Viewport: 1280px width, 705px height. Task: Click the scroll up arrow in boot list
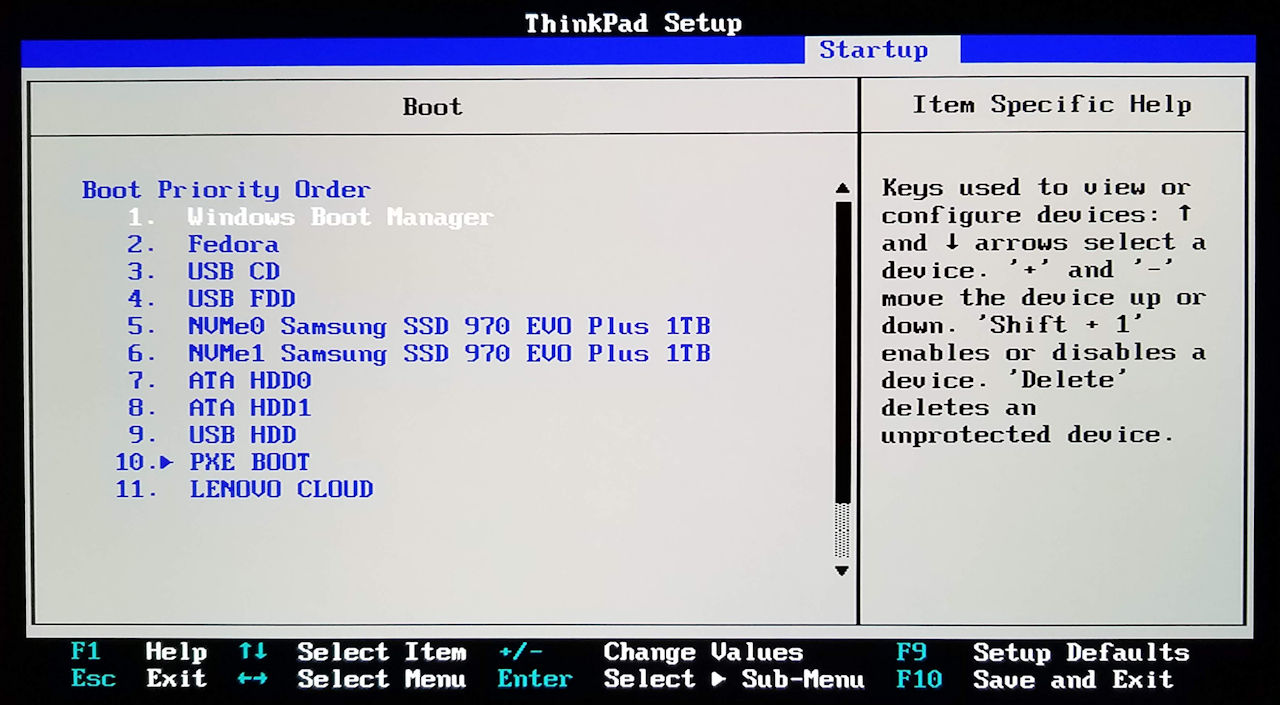point(842,188)
